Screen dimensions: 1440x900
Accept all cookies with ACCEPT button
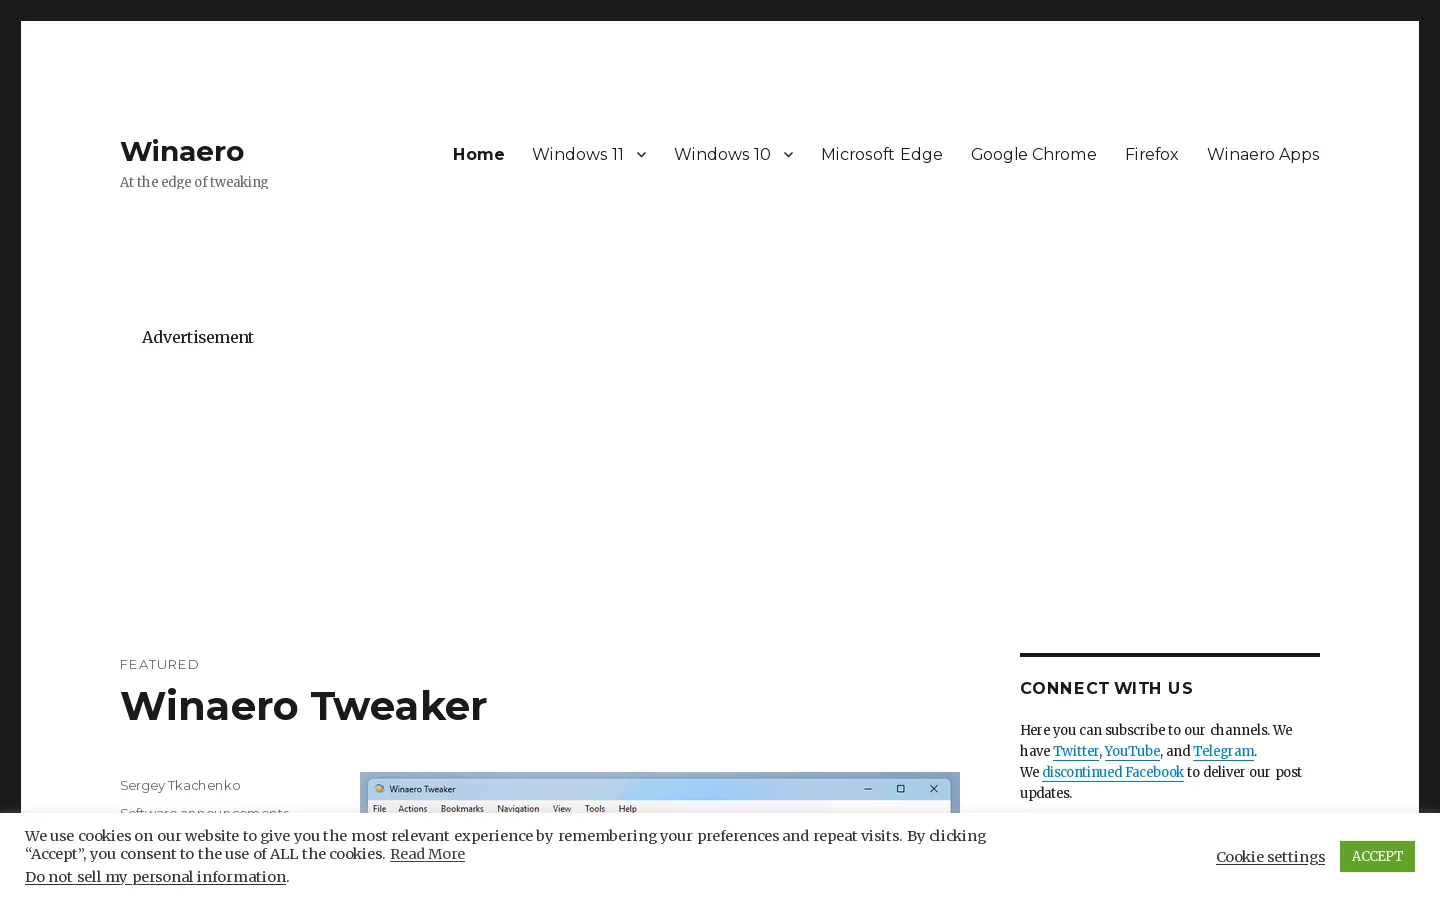pyautogui.click(x=1377, y=856)
